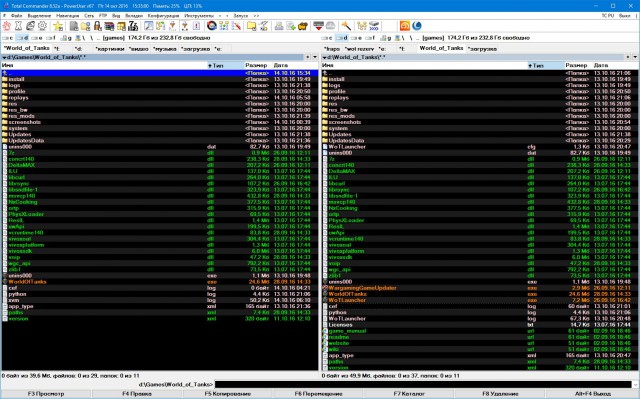The image size is (640, 399).
Task: Click the Alt+F4 Выход button
Action: coord(593,394)
